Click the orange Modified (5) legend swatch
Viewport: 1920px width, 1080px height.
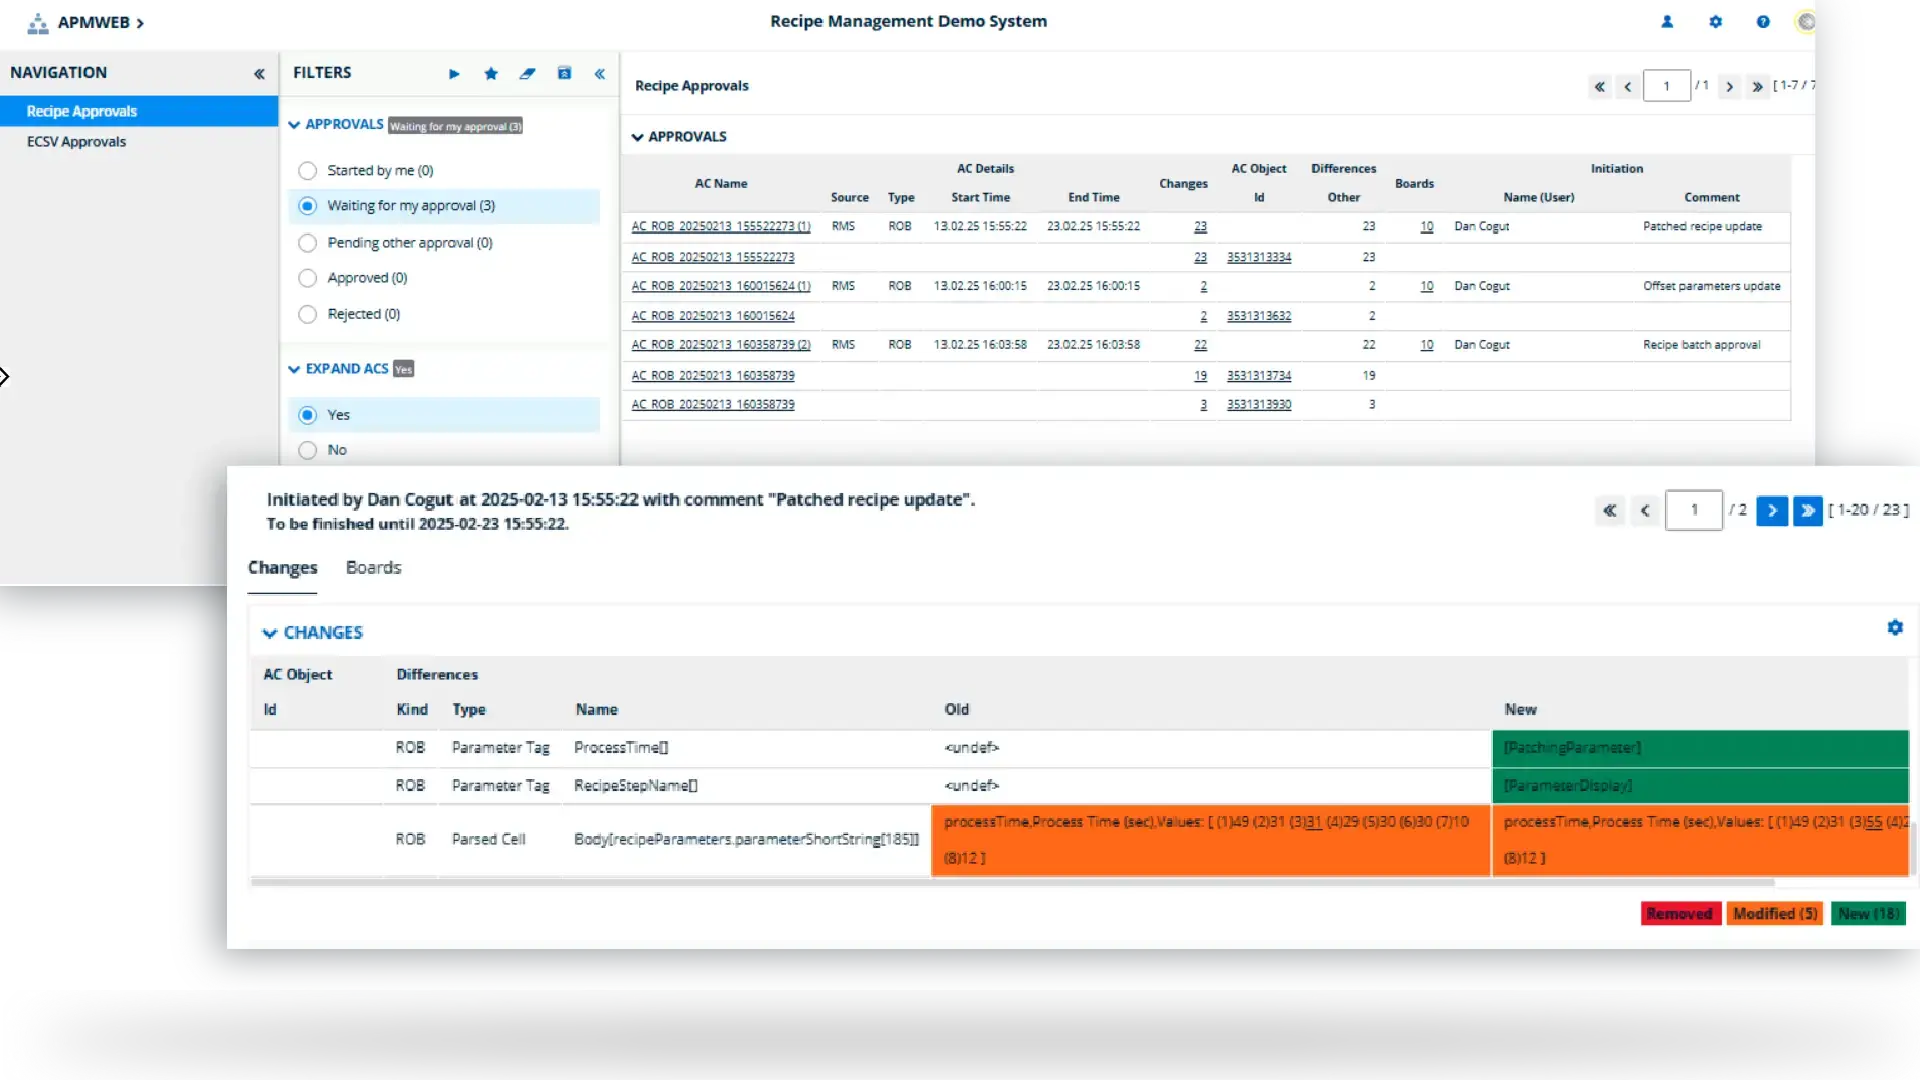pos(1775,914)
